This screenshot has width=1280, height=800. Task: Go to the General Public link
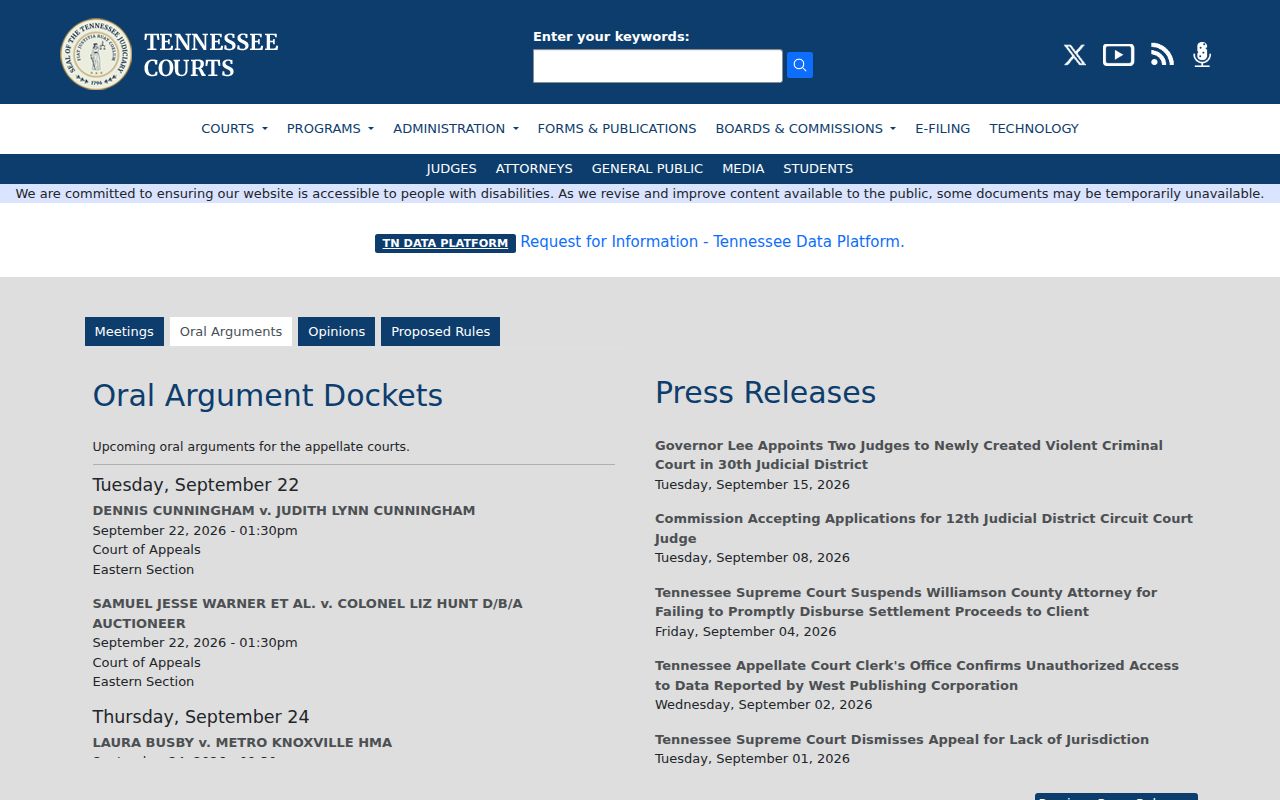pos(647,168)
